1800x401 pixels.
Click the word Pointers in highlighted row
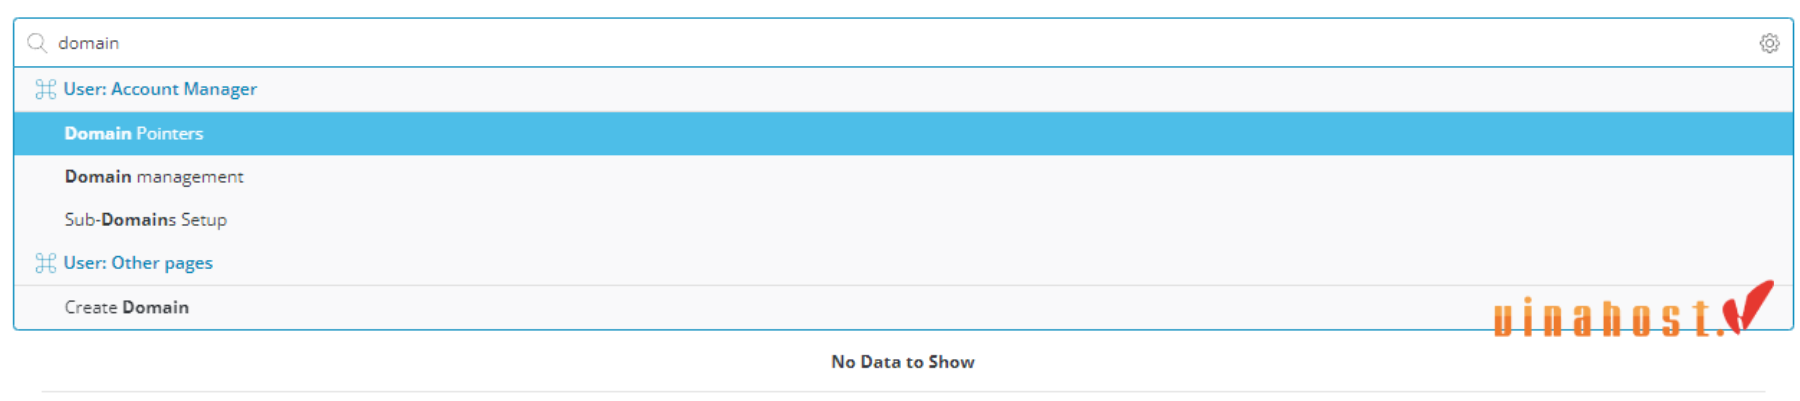click(x=169, y=133)
